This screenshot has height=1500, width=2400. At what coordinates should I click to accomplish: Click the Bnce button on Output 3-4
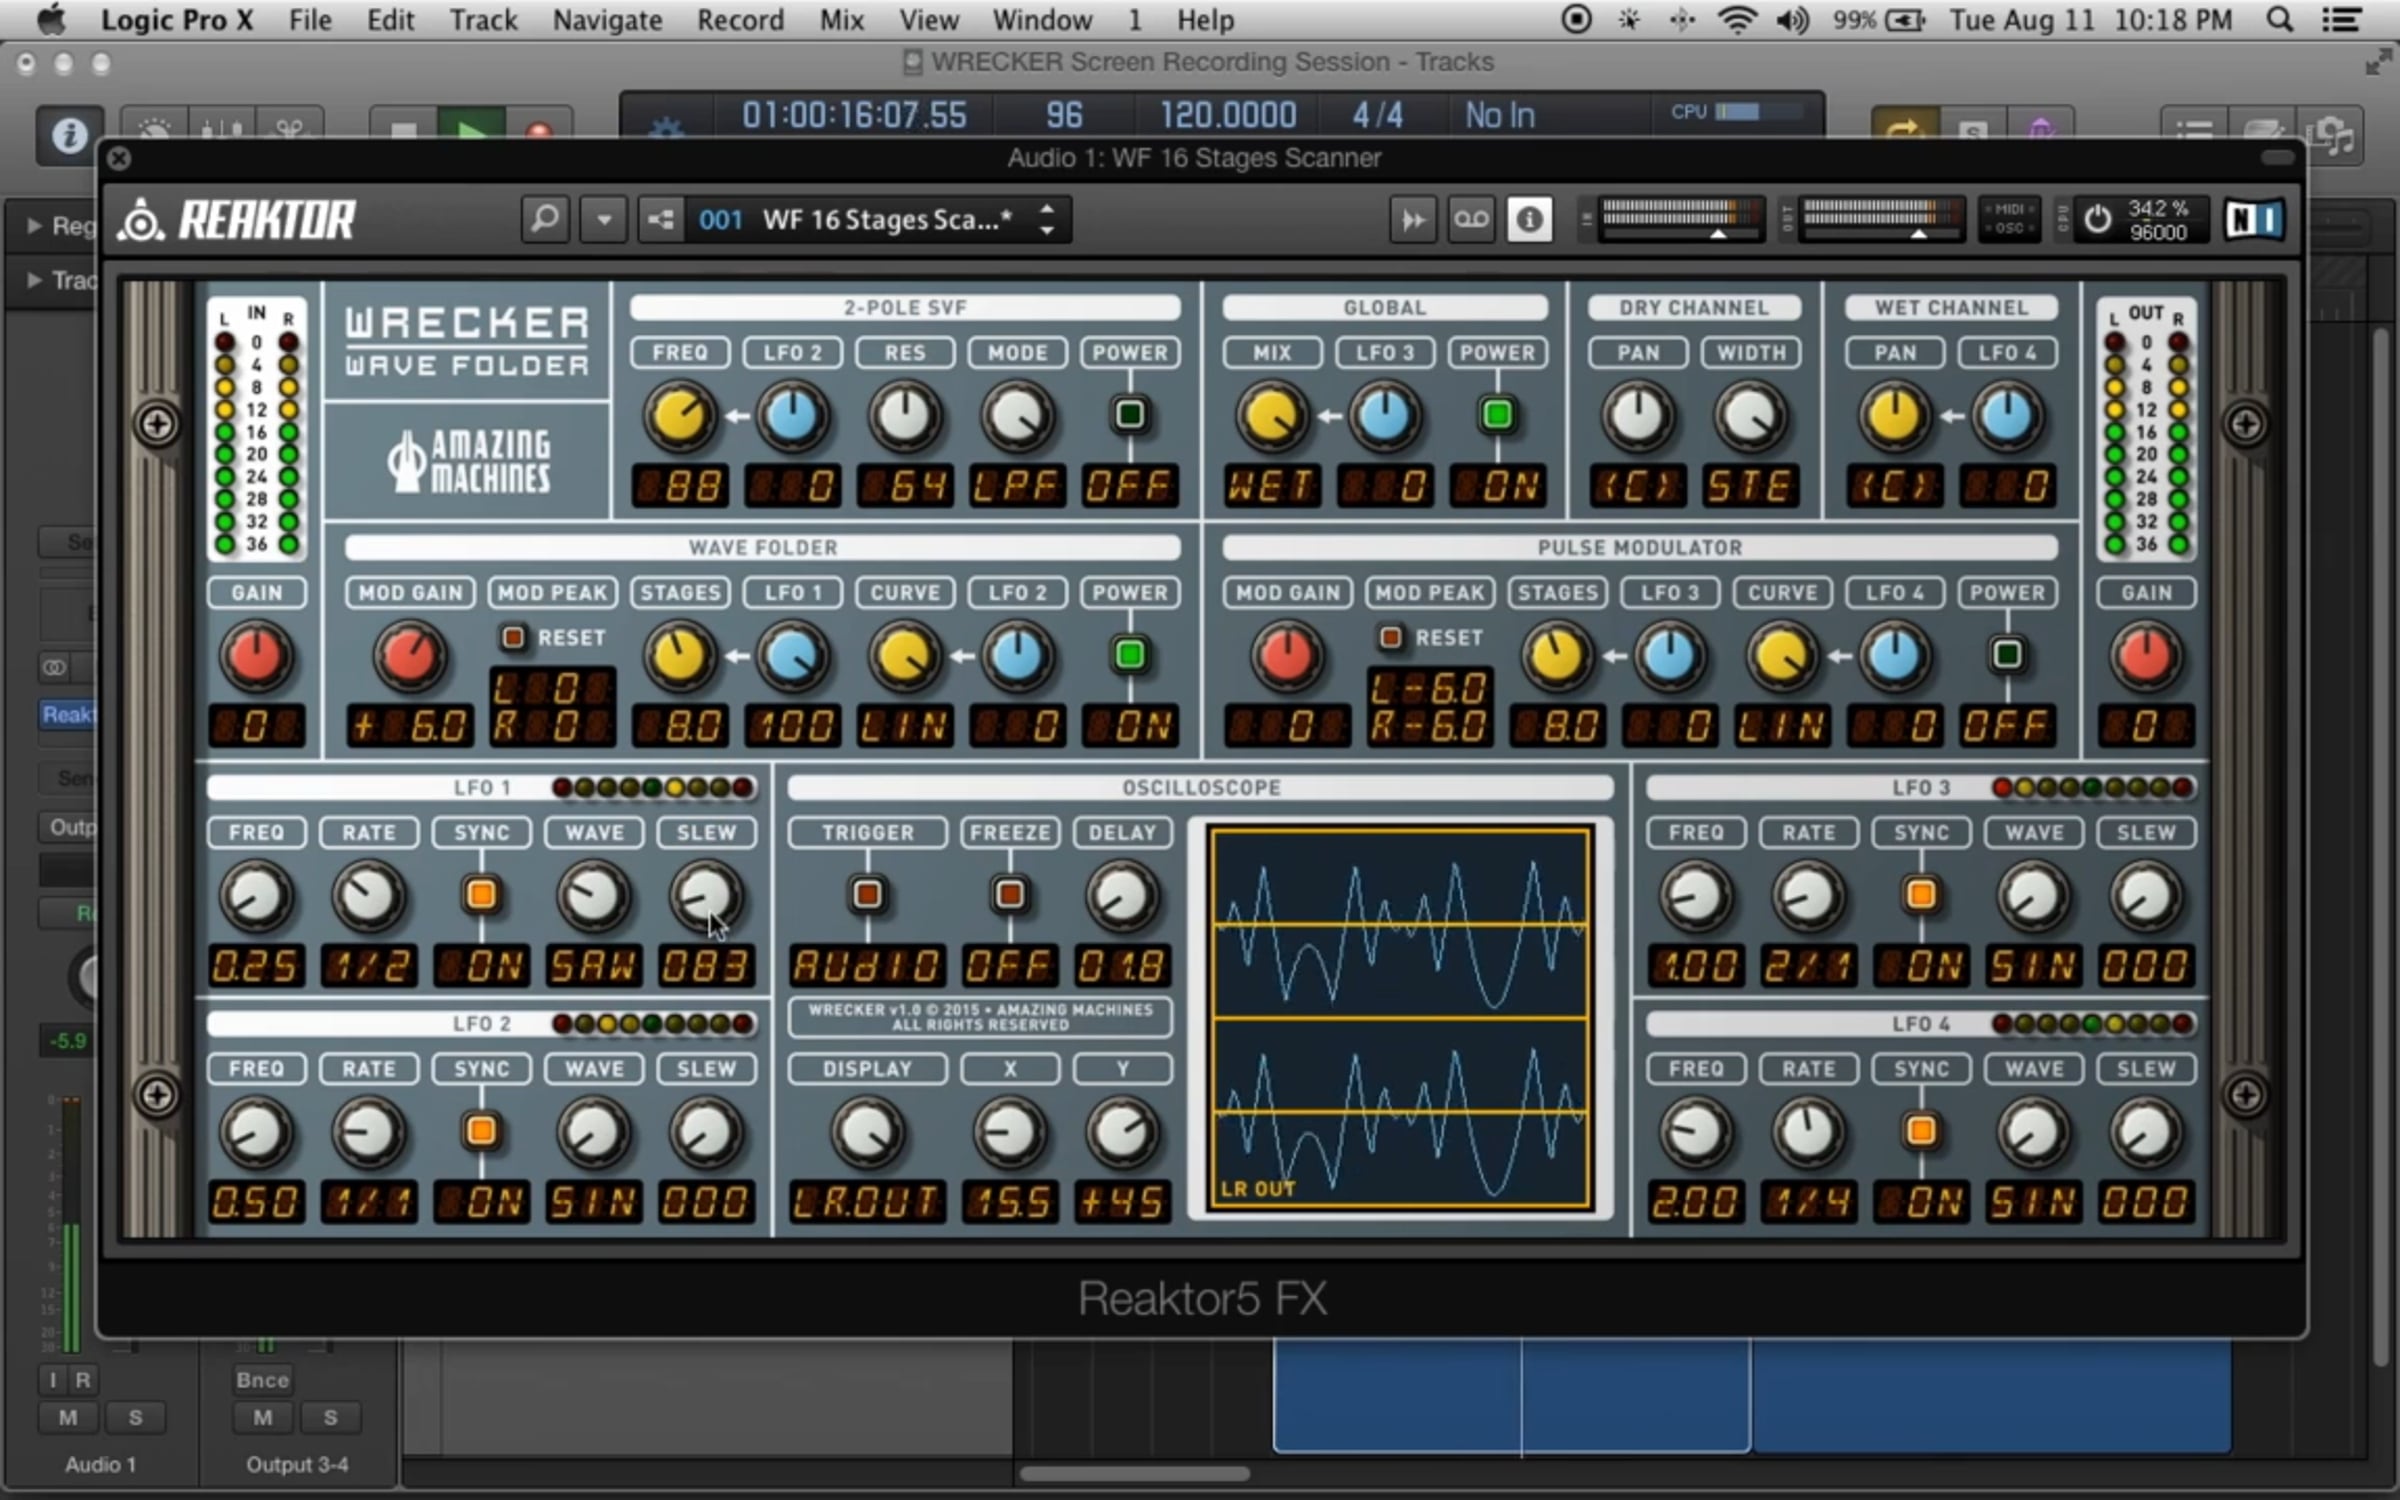[x=263, y=1380]
